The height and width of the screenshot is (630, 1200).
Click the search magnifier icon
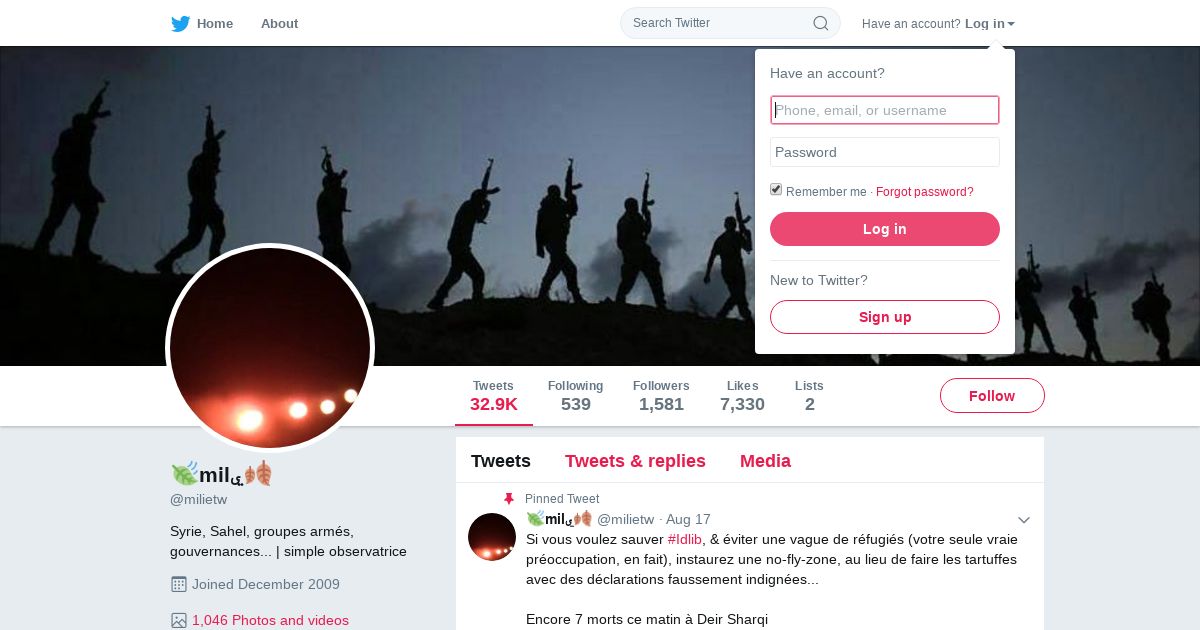pyautogui.click(x=820, y=23)
